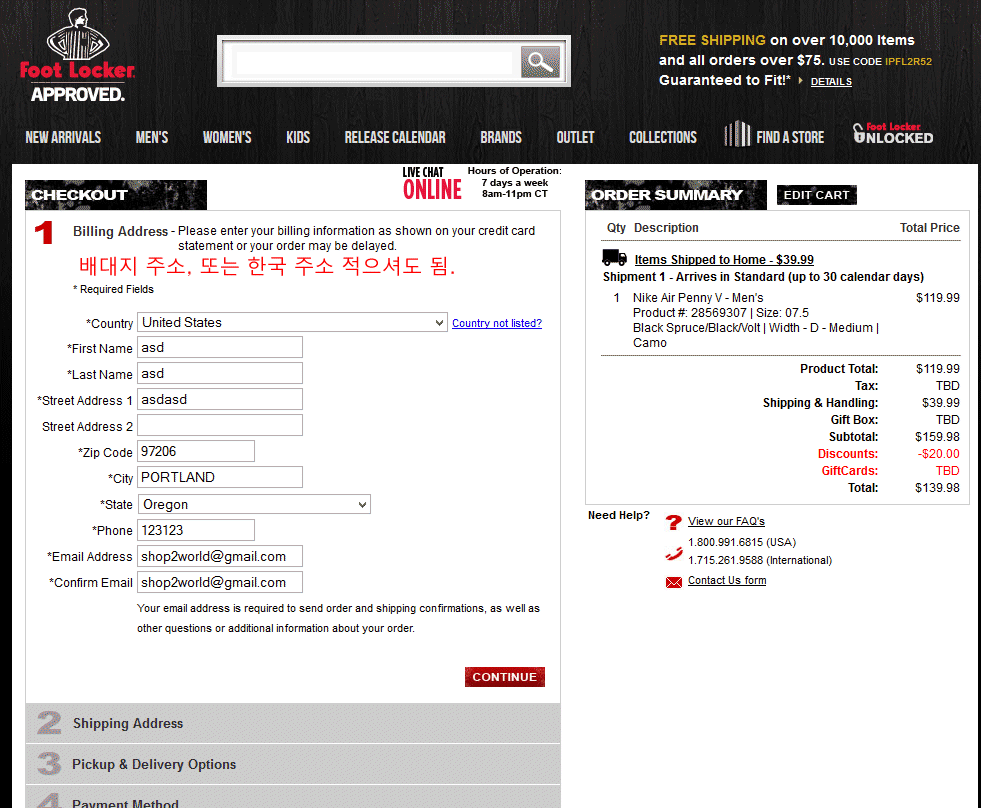This screenshot has height=808, width=981.
Task: Click the shipping truck icon
Action: tap(615, 259)
